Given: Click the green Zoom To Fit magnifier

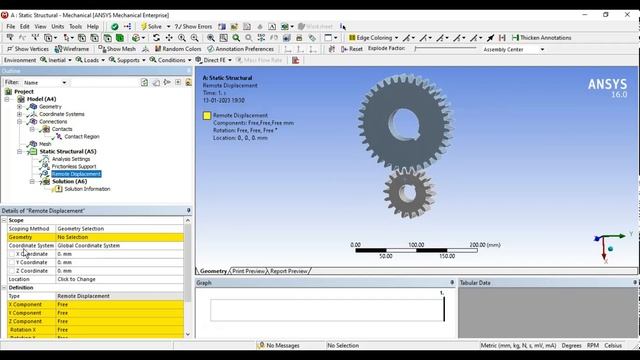Looking at the screenshot, I should (236, 38).
